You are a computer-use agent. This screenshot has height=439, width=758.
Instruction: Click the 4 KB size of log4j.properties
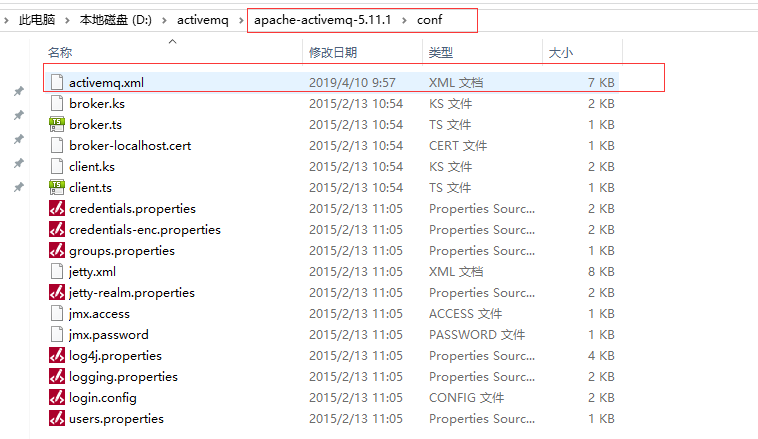point(601,356)
